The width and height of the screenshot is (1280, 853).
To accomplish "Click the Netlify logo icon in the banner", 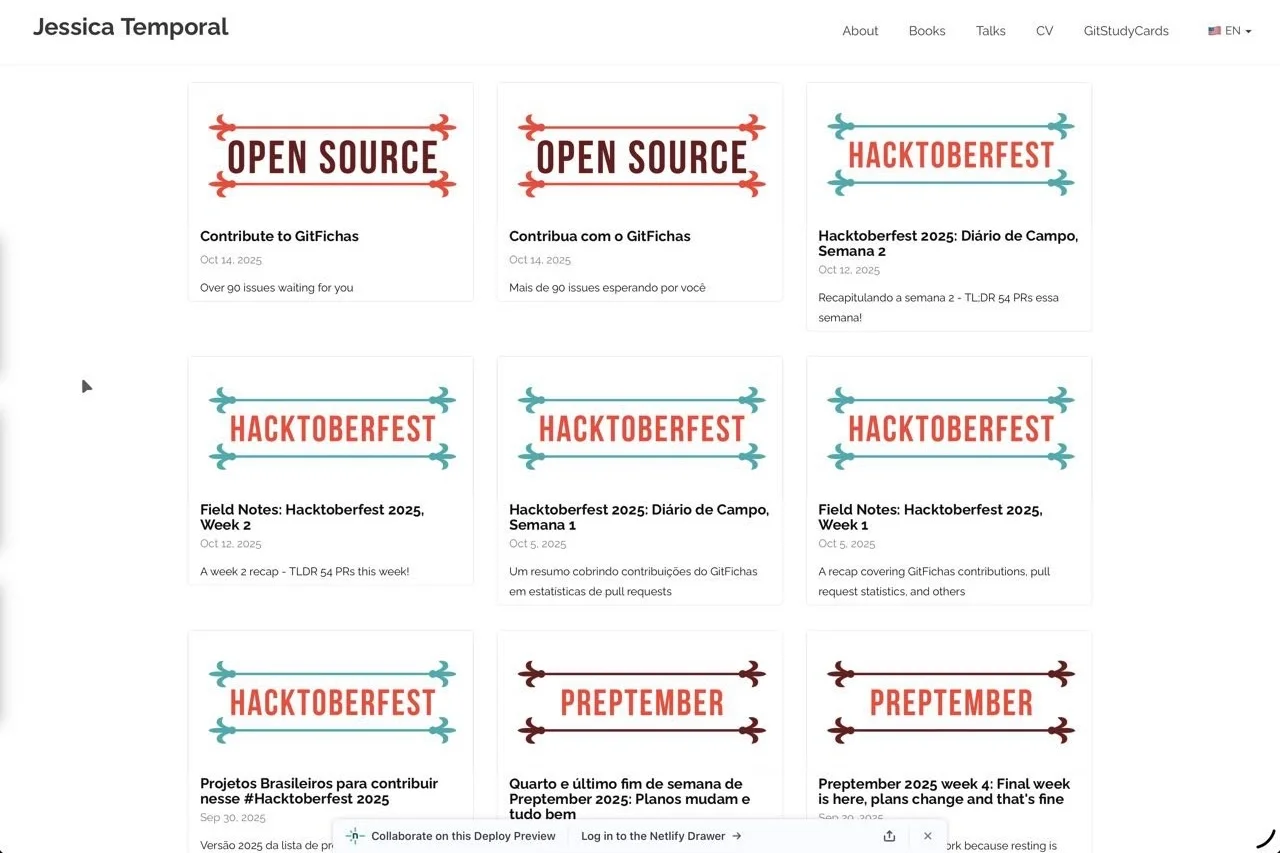I will pyautogui.click(x=353, y=835).
